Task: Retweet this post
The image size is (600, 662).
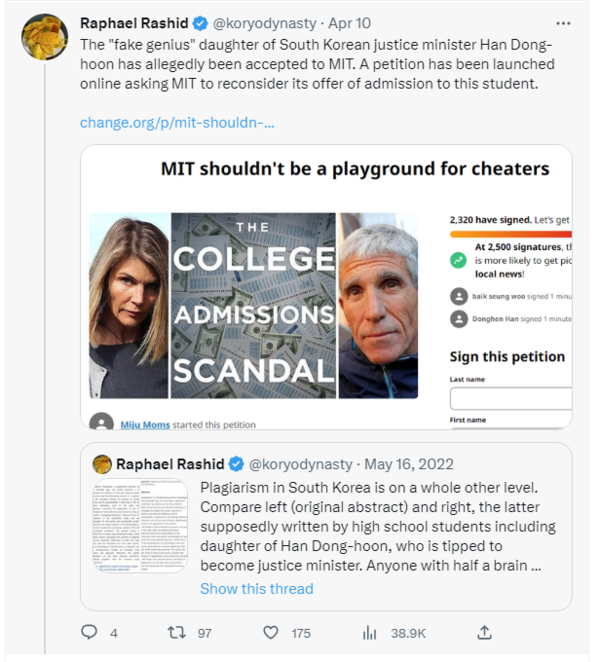Action: coord(177,632)
